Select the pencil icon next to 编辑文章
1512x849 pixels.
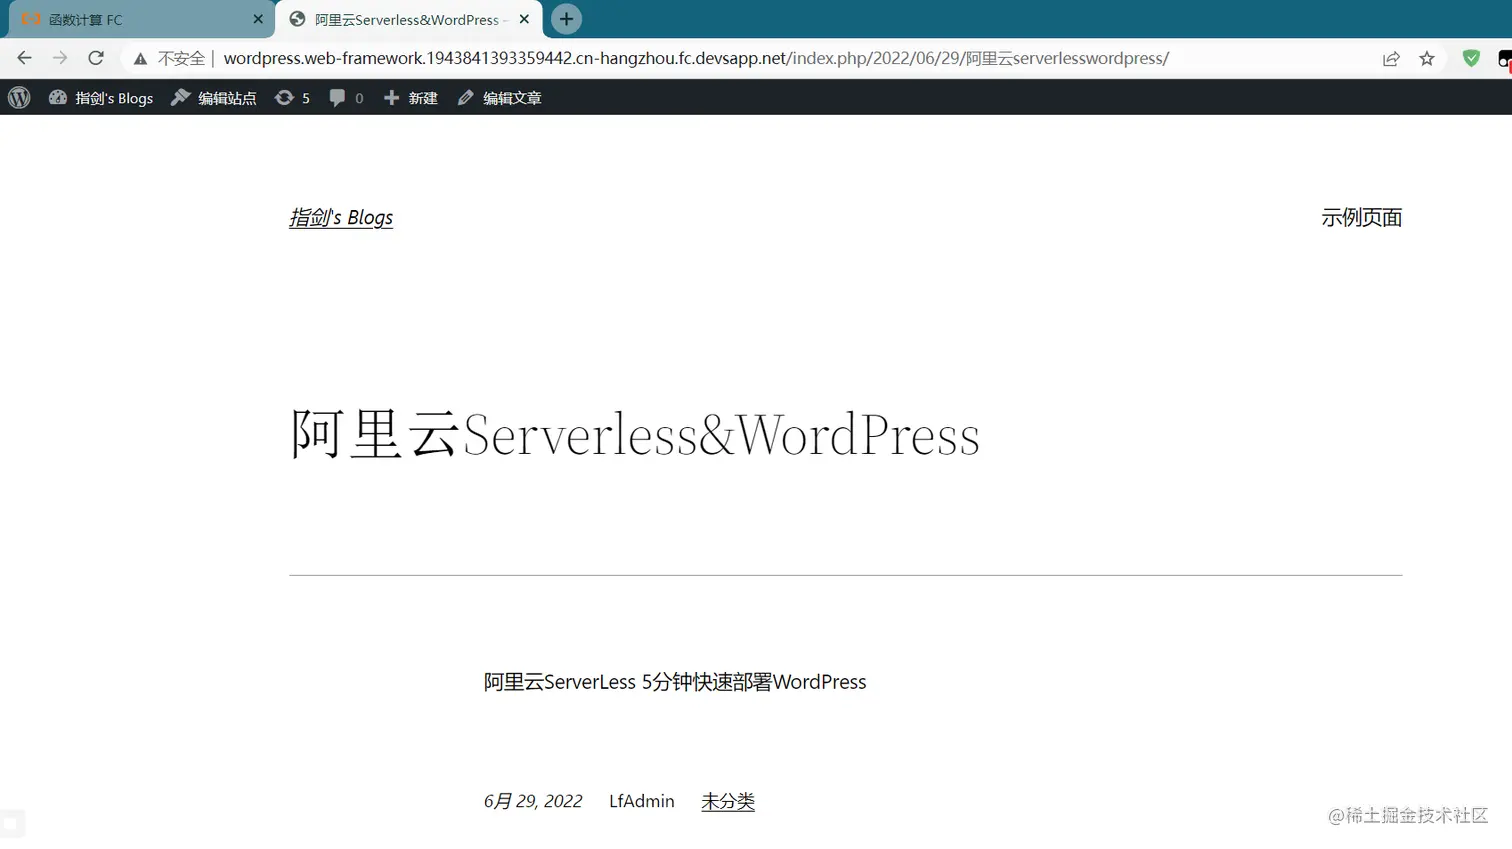click(x=463, y=97)
